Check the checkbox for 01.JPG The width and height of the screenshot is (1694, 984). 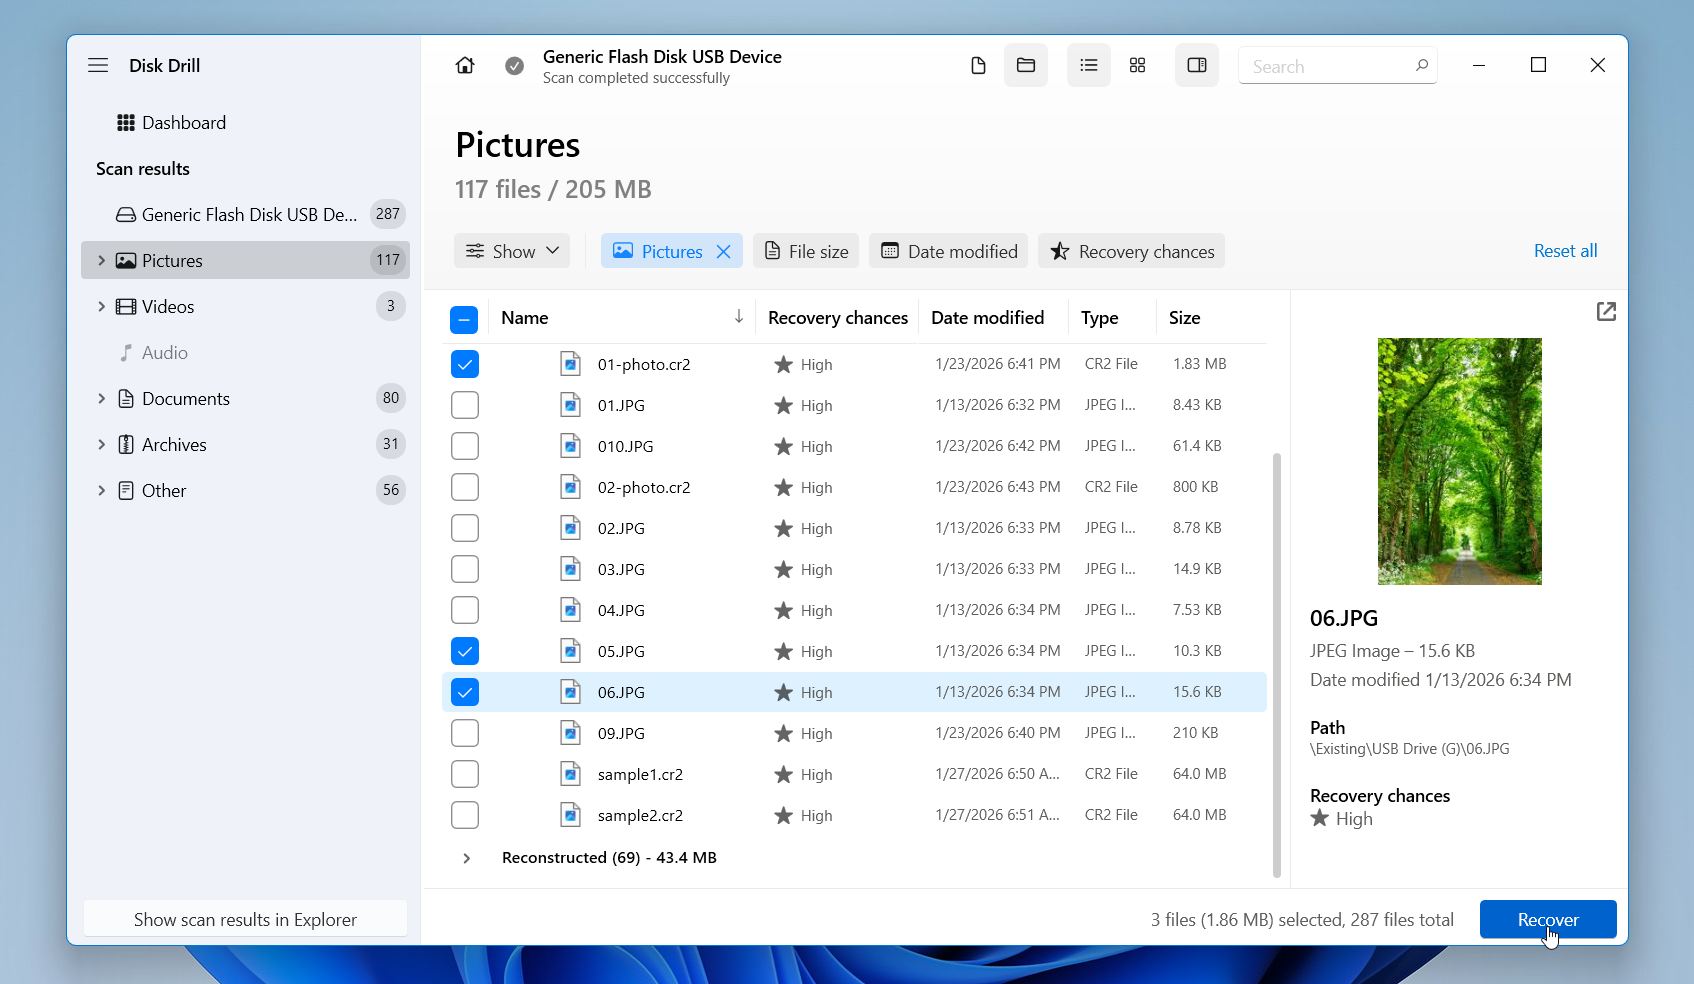464,405
